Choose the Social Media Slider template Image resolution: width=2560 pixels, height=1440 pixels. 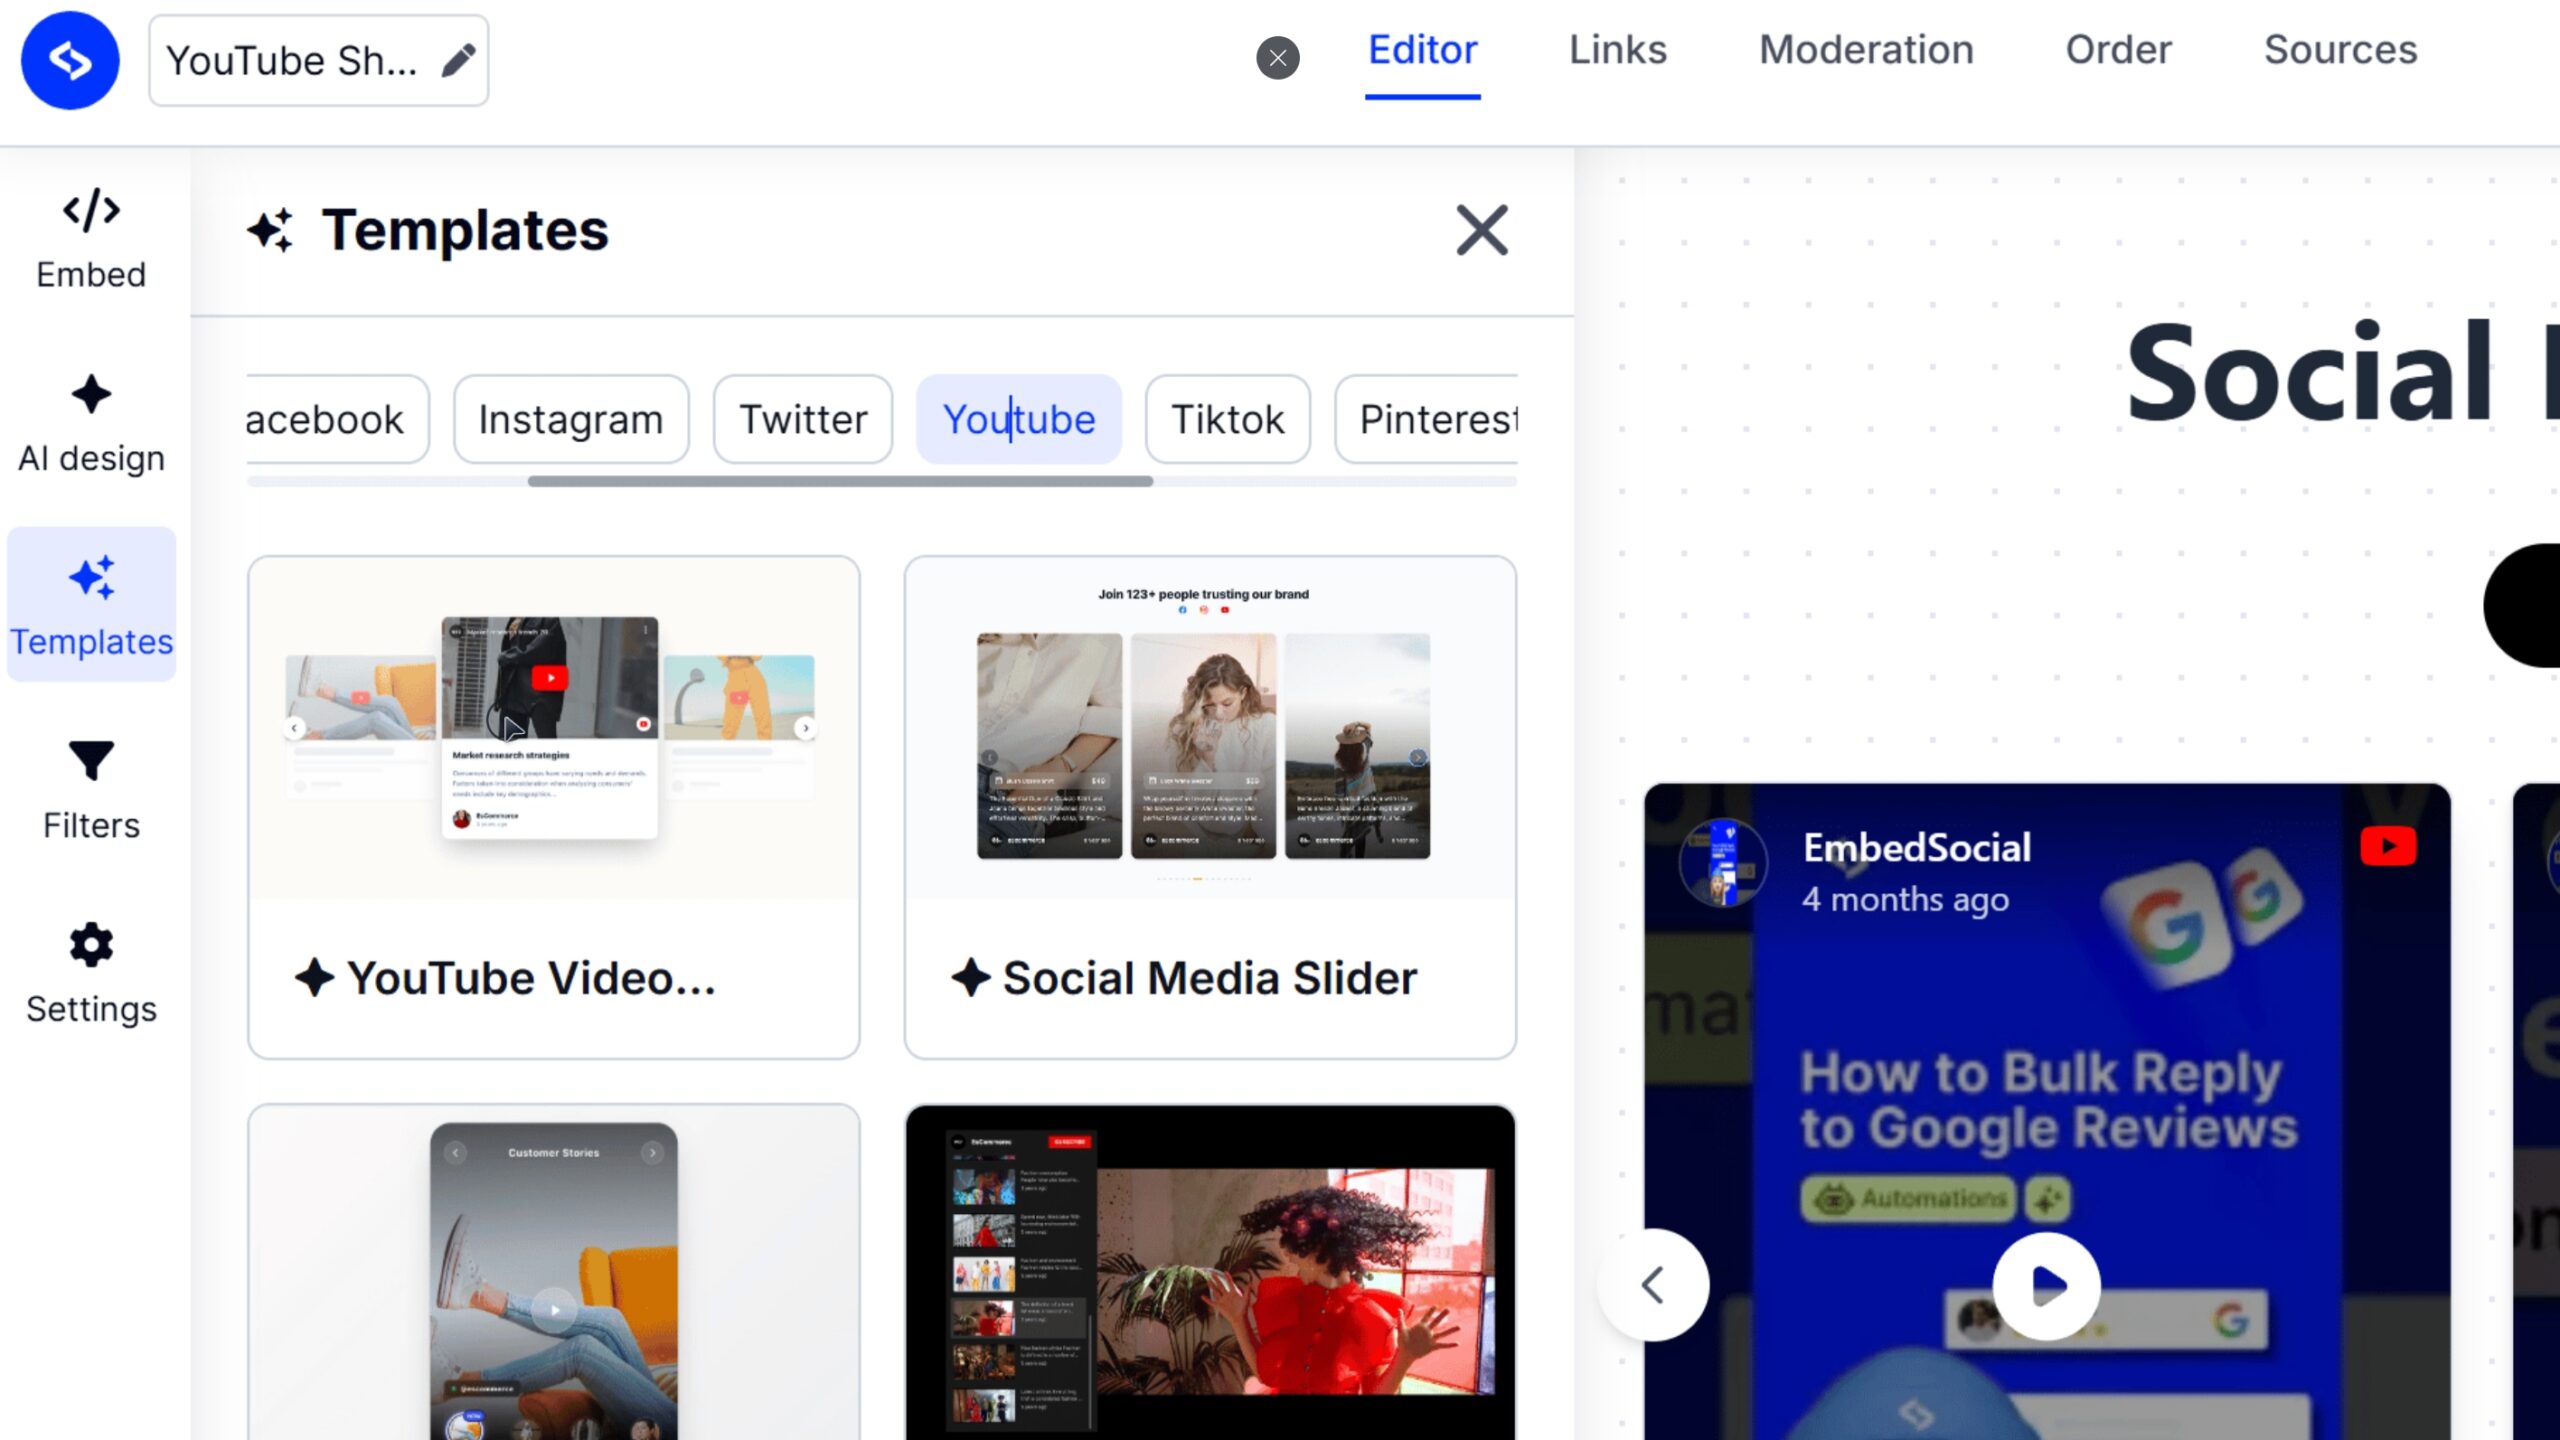1209,800
